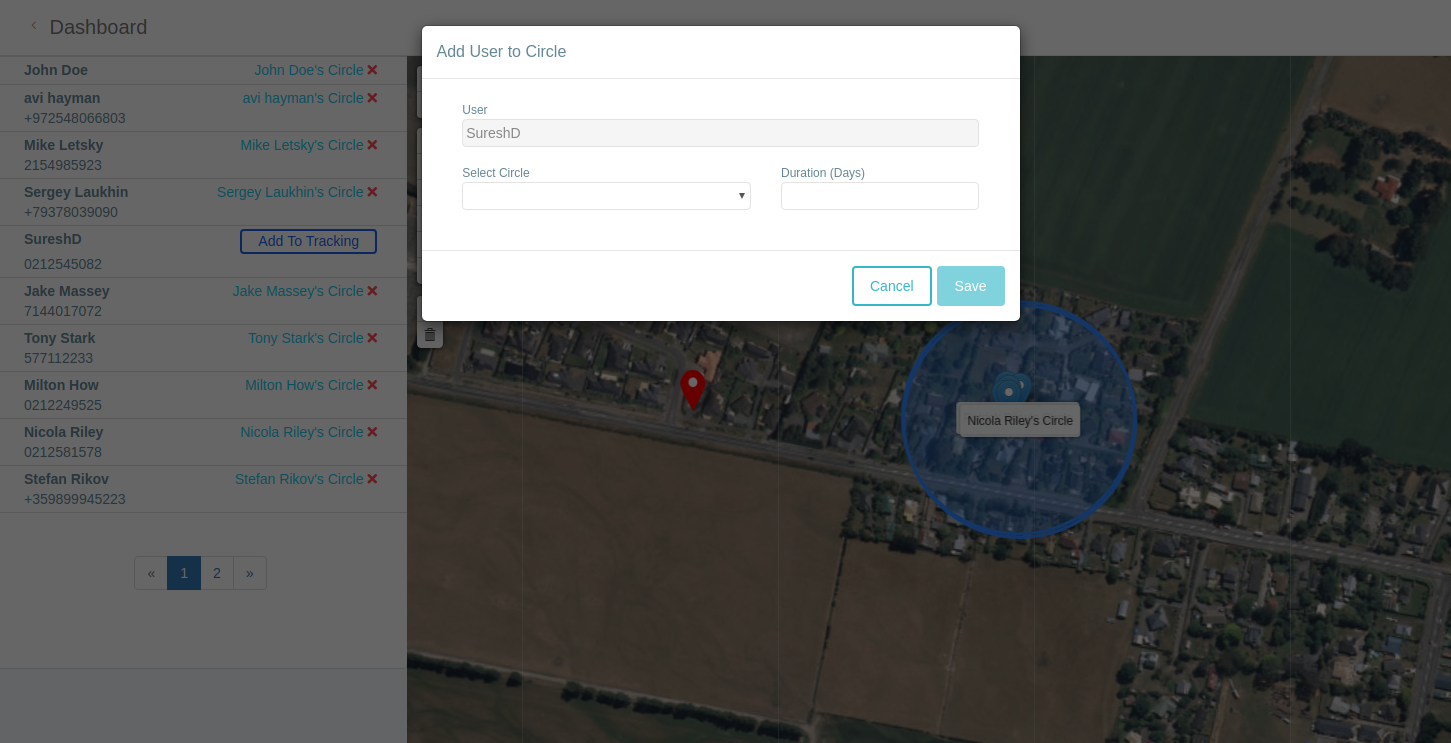Image resolution: width=1451 pixels, height=743 pixels.
Task: Open Sergey Laukhin's Circle link
Action: (x=290, y=192)
